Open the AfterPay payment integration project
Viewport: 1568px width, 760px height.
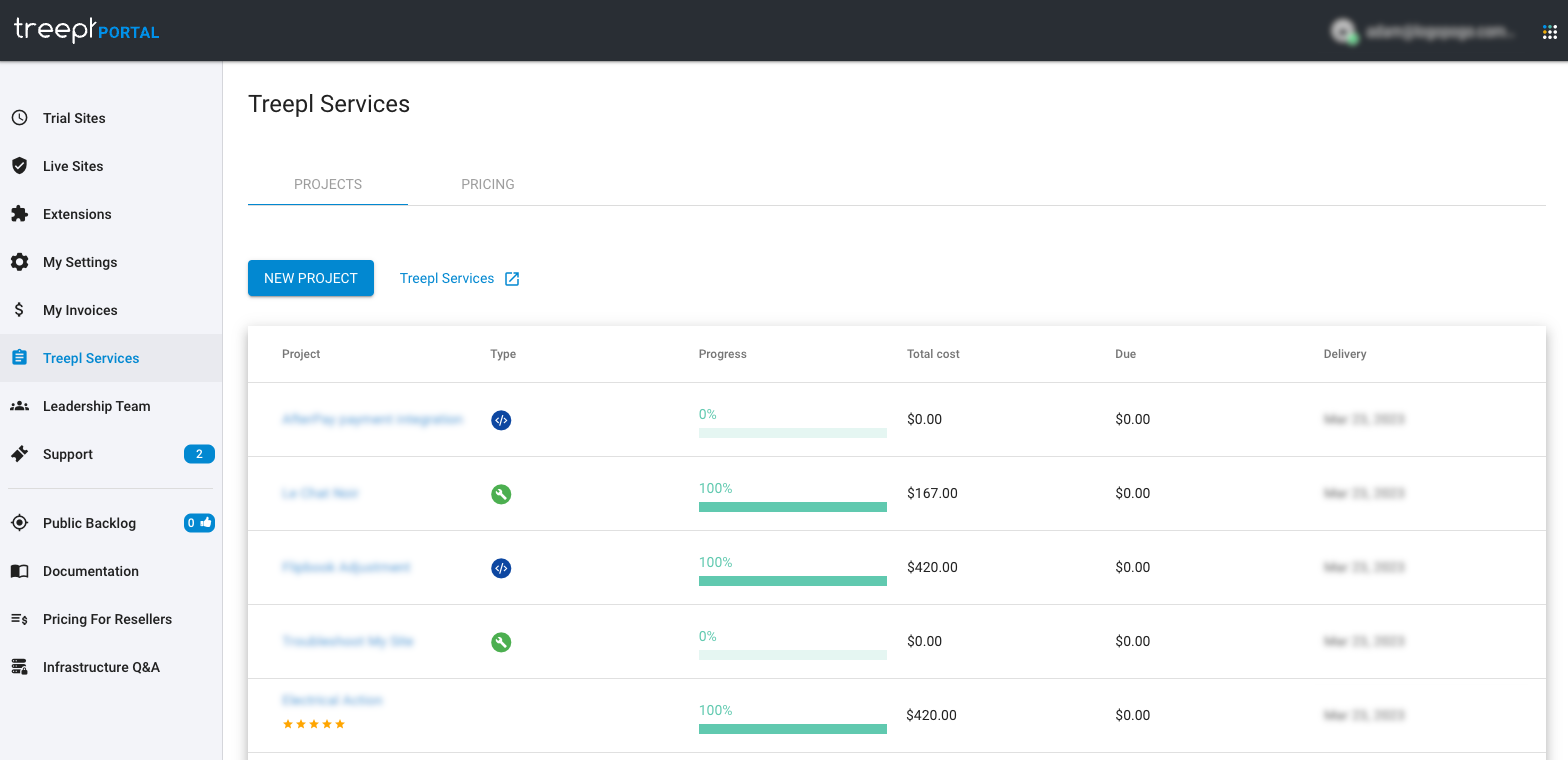[x=373, y=419]
